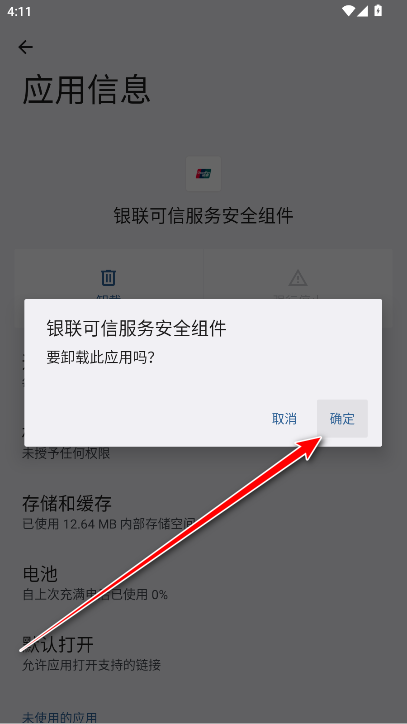Tap the cellular signal status icon
This screenshot has width=407, height=724.
point(363,11)
